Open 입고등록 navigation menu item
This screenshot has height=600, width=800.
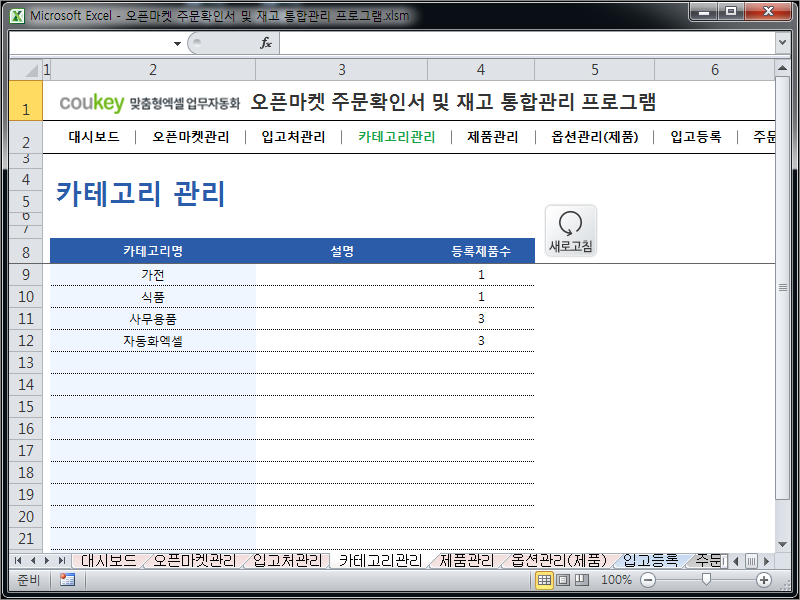tap(696, 137)
